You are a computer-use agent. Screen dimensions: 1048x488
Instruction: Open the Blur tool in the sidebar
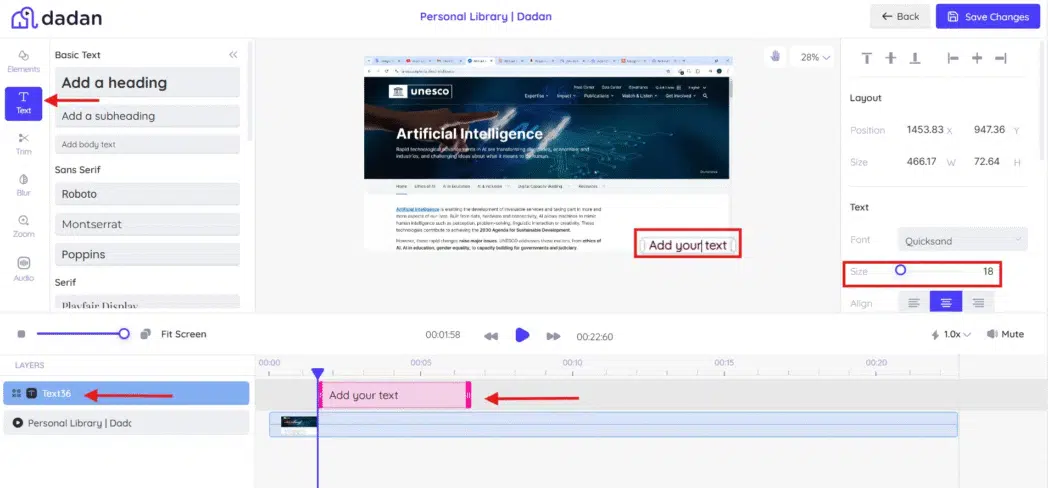(23, 185)
